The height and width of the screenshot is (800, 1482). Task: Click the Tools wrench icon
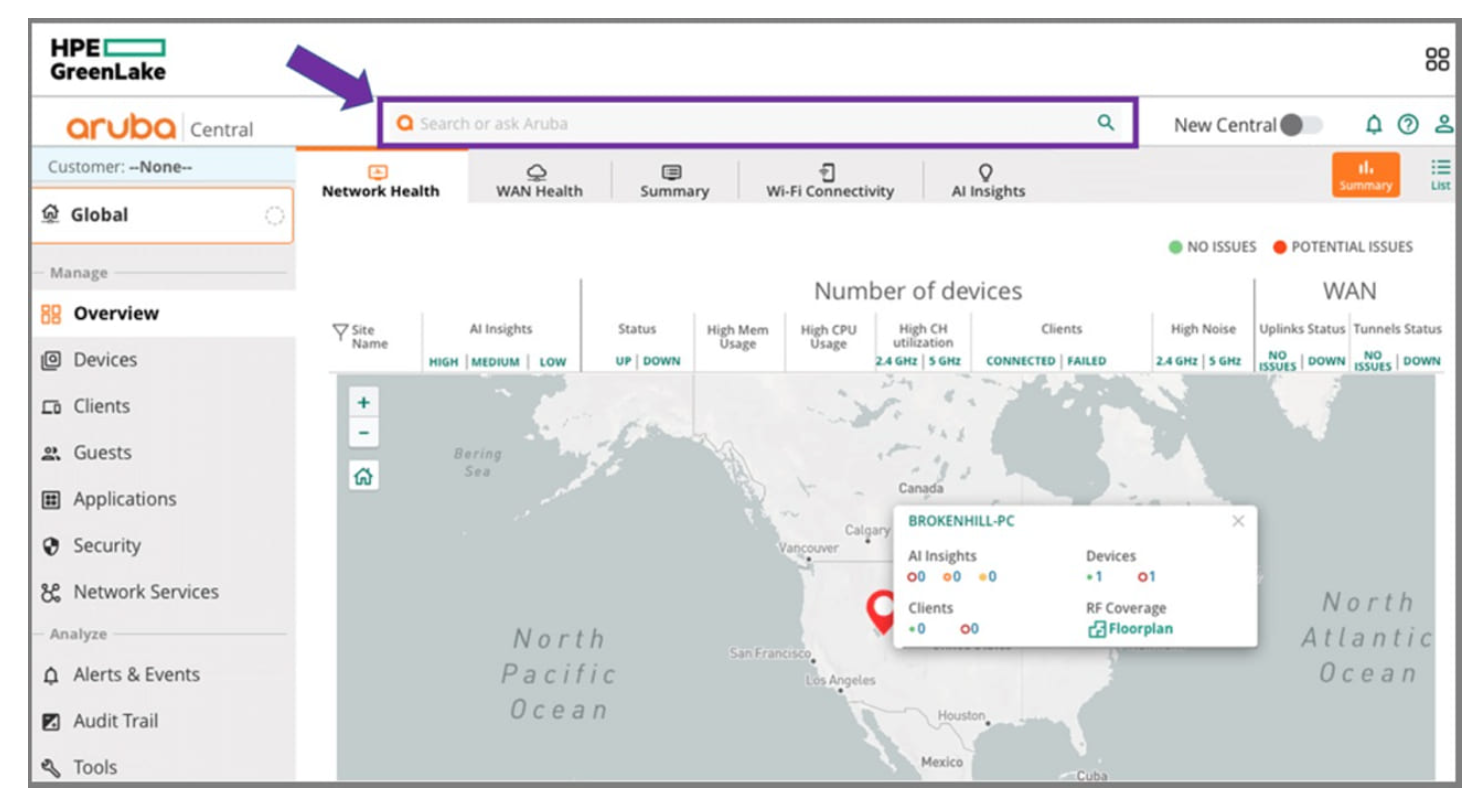click(x=51, y=768)
